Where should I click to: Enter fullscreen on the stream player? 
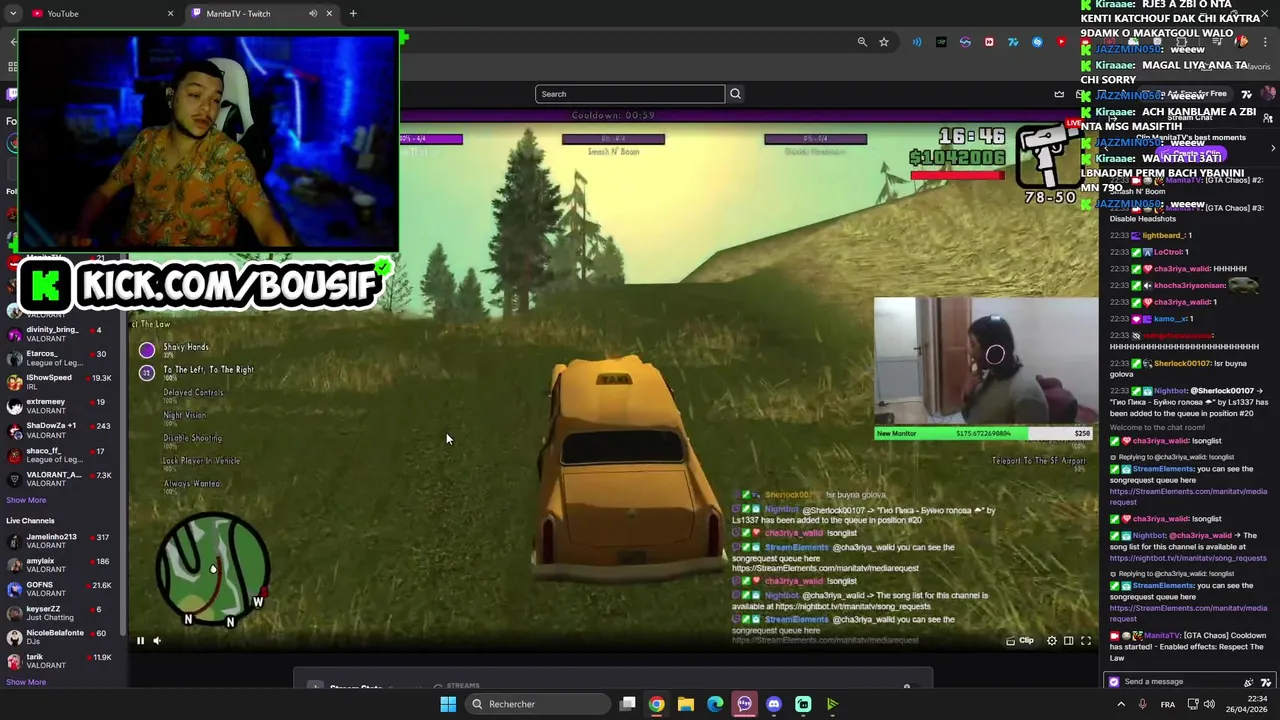(1086, 641)
